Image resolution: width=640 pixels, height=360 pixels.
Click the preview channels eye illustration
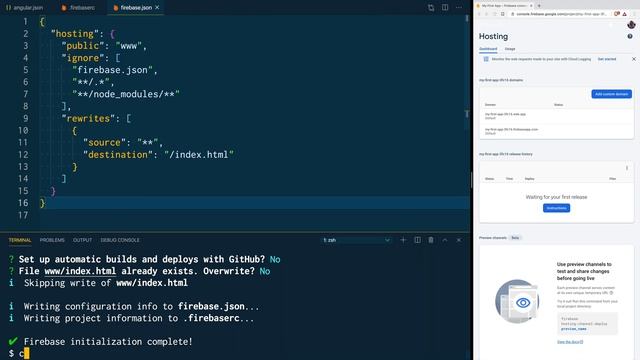pyautogui.click(x=517, y=302)
